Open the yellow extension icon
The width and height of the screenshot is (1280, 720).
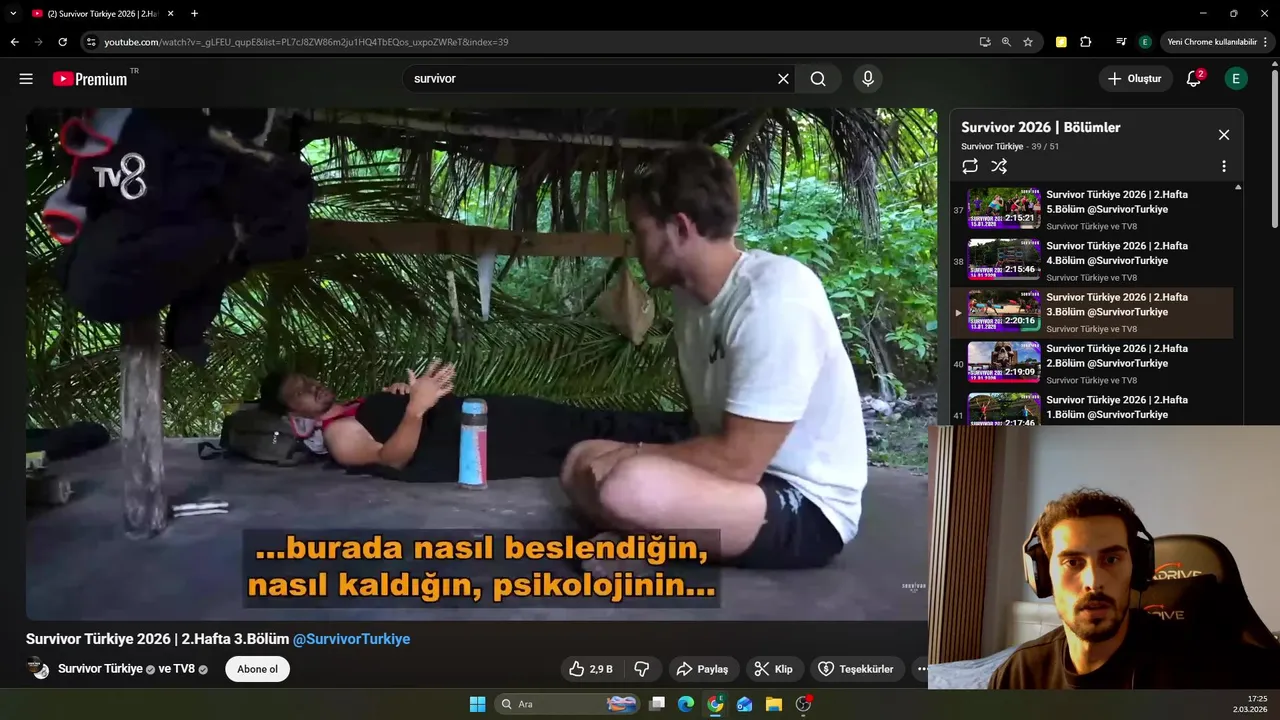[x=1061, y=42]
